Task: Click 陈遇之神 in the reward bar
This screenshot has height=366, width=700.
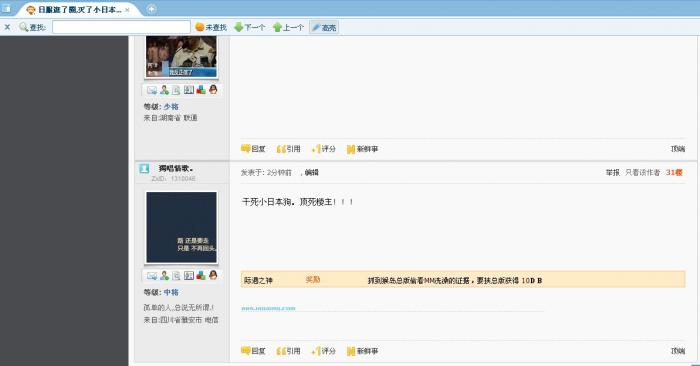Action: [258, 280]
